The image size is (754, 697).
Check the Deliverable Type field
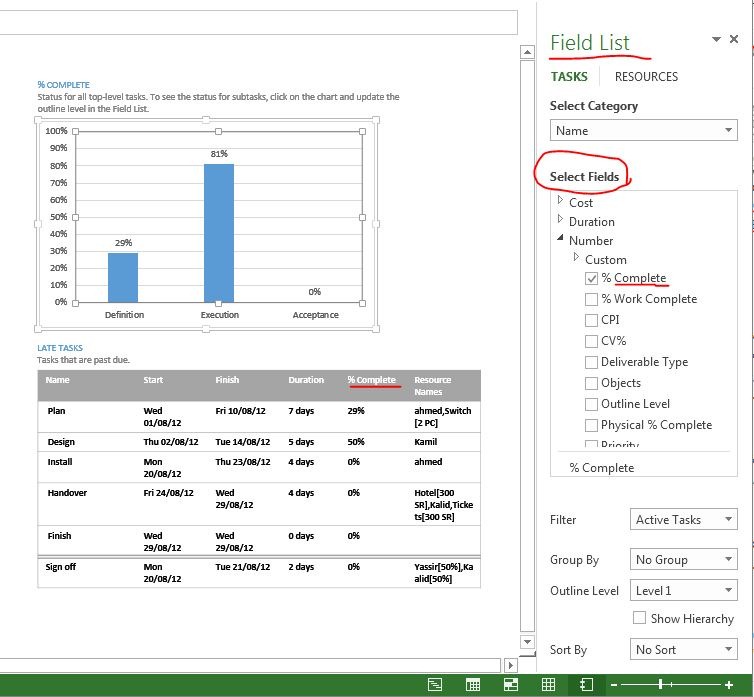[591, 362]
